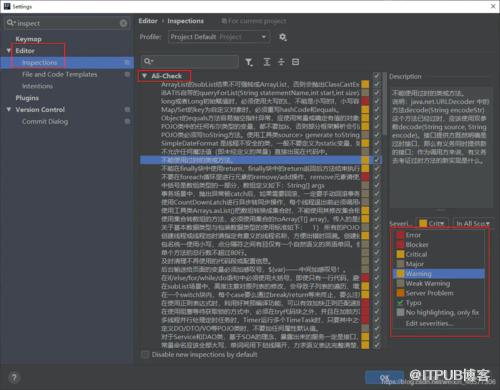Screen dimensions: 500x390
Task: Click the Collapse All inspections icon
Action: (281, 62)
